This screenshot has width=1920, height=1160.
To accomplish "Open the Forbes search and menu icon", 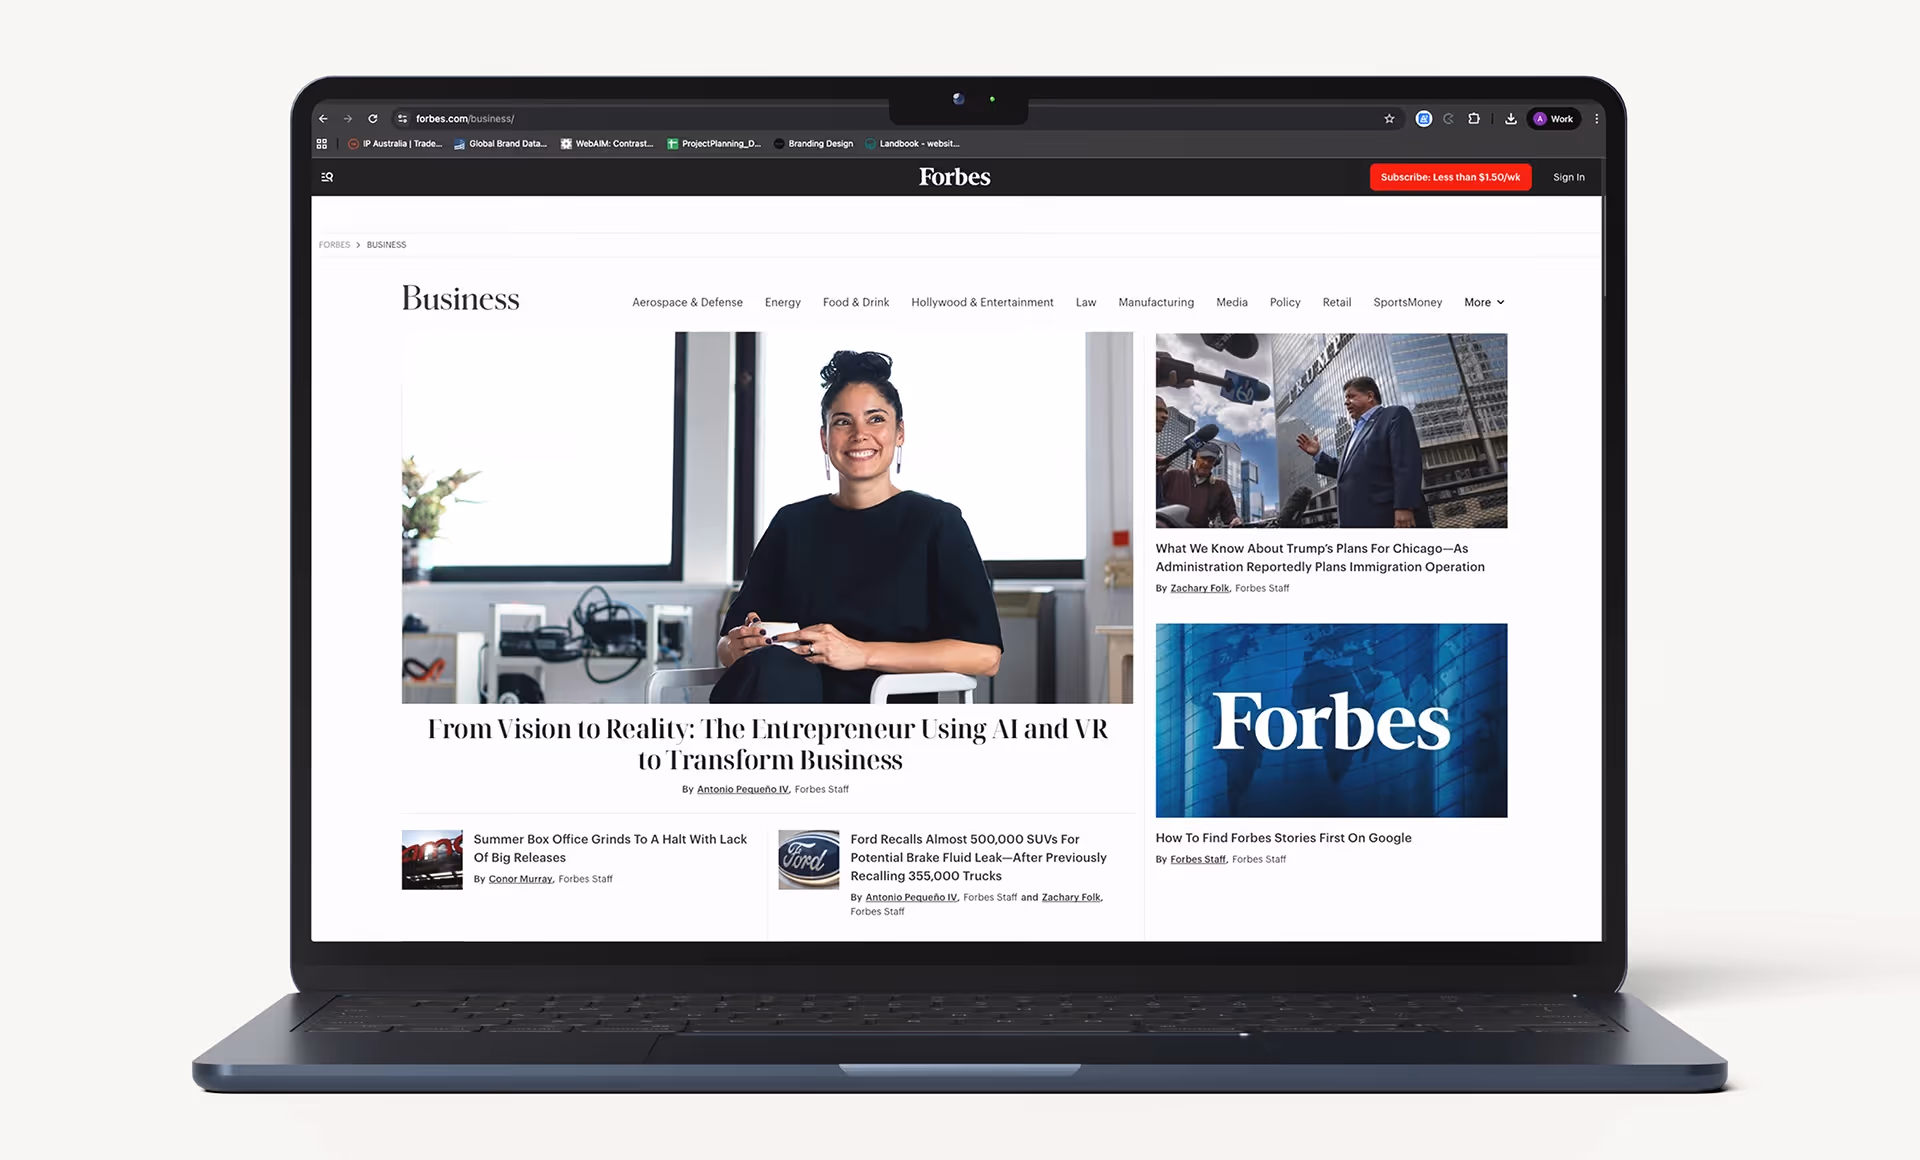I will (327, 177).
